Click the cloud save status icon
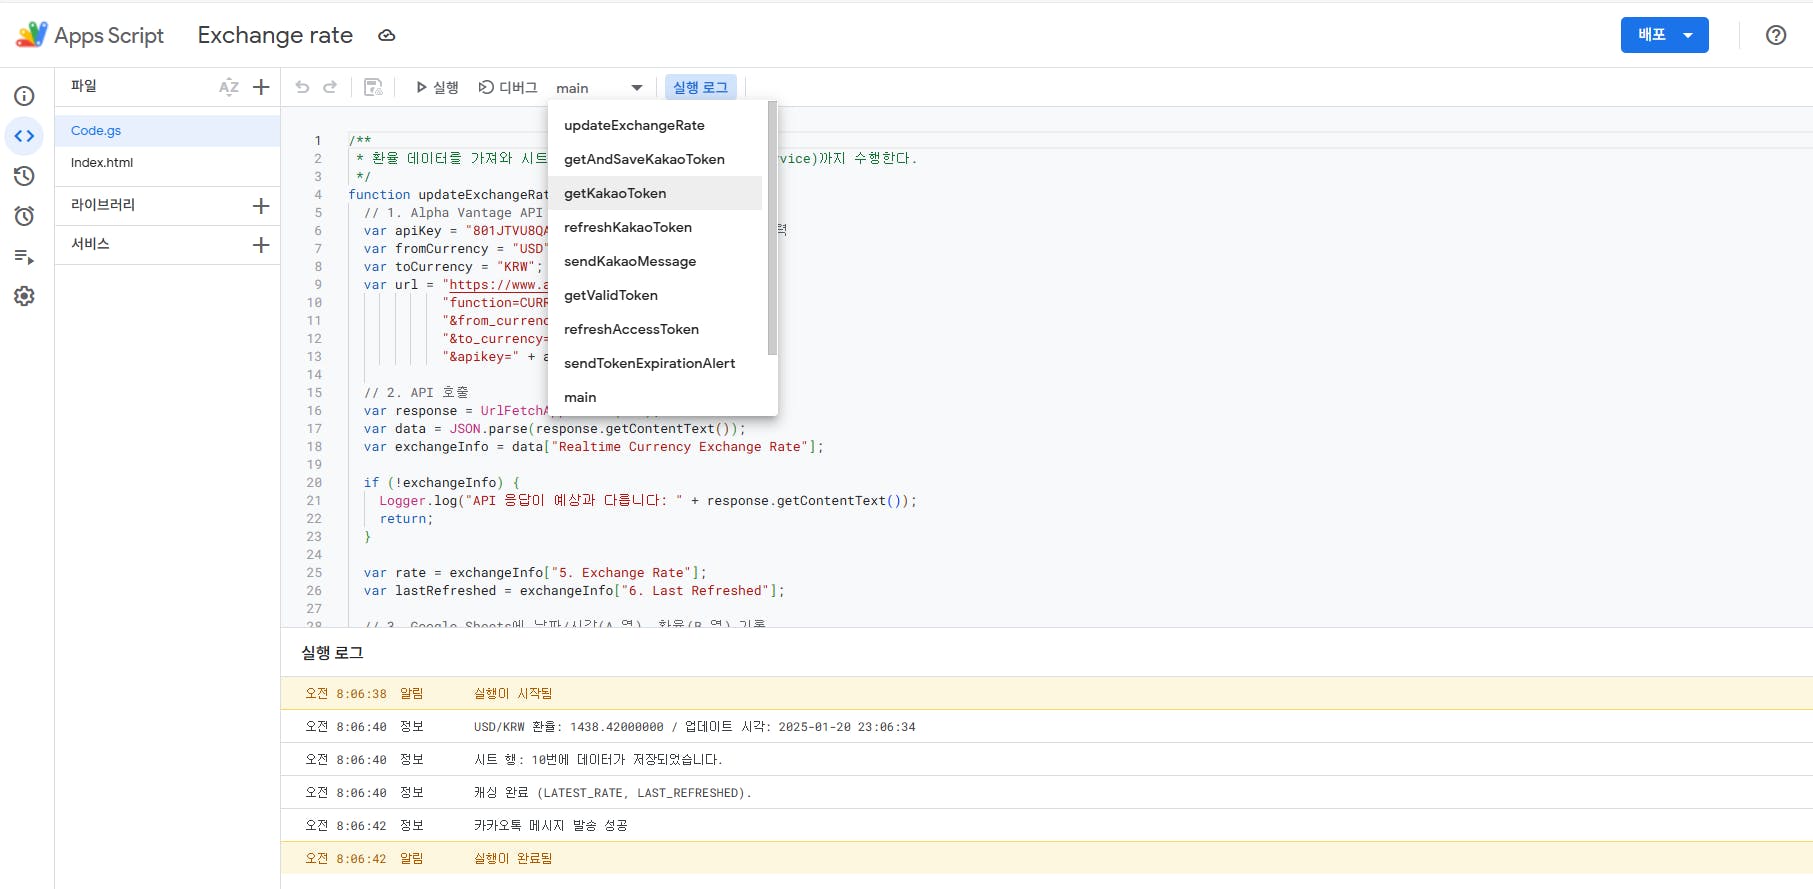This screenshot has width=1813, height=889. coord(387,36)
